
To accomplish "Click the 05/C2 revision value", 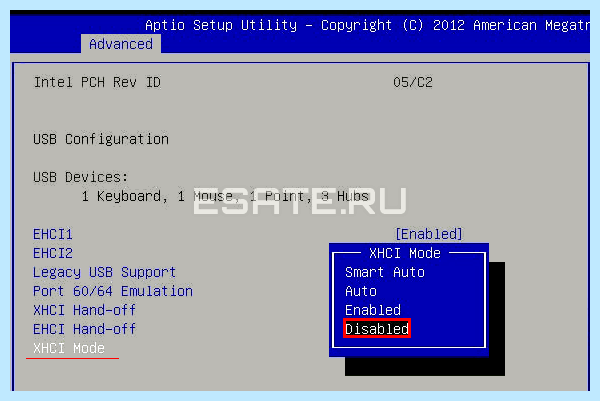I will click(x=413, y=82).
